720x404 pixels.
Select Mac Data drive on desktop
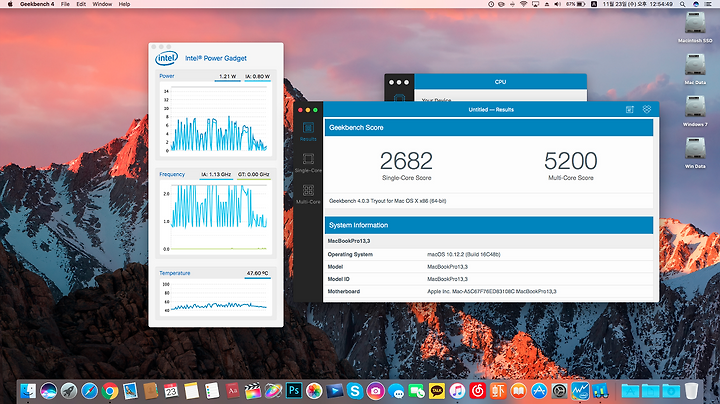[695, 68]
